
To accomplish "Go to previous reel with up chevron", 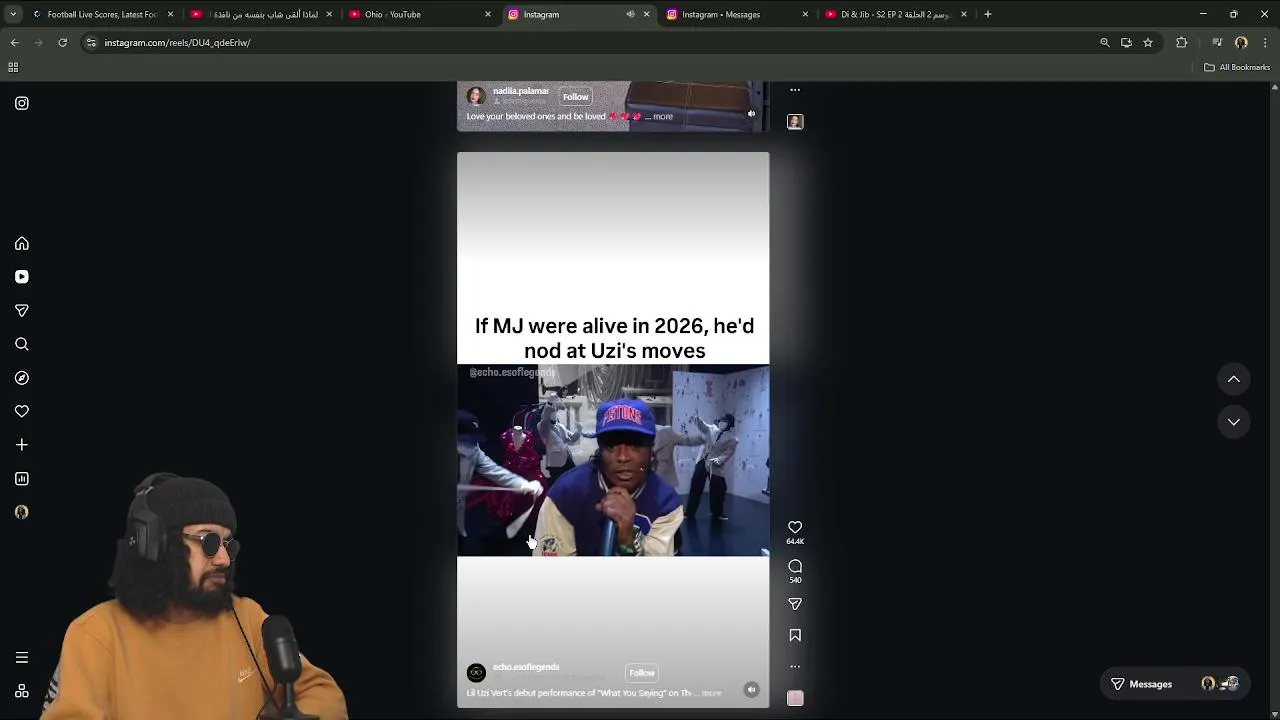I will tap(1234, 379).
